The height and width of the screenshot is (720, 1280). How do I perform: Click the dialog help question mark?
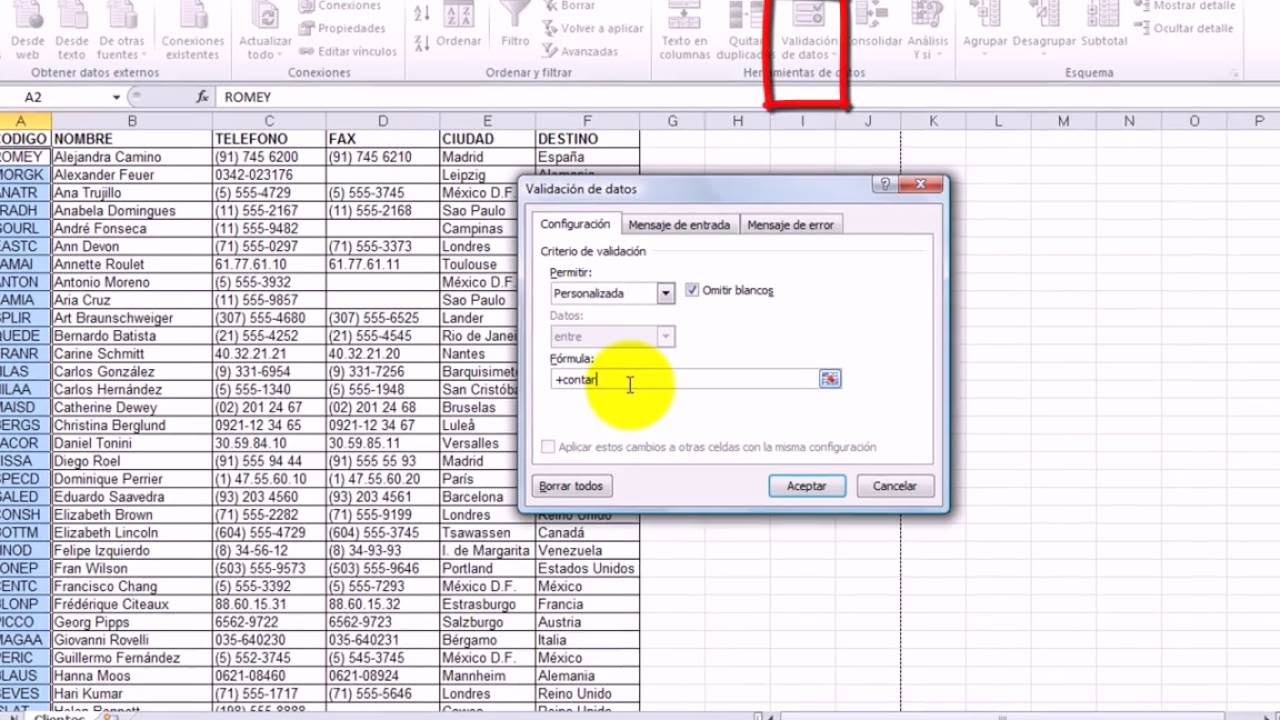pyautogui.click(x=884, y=185)
